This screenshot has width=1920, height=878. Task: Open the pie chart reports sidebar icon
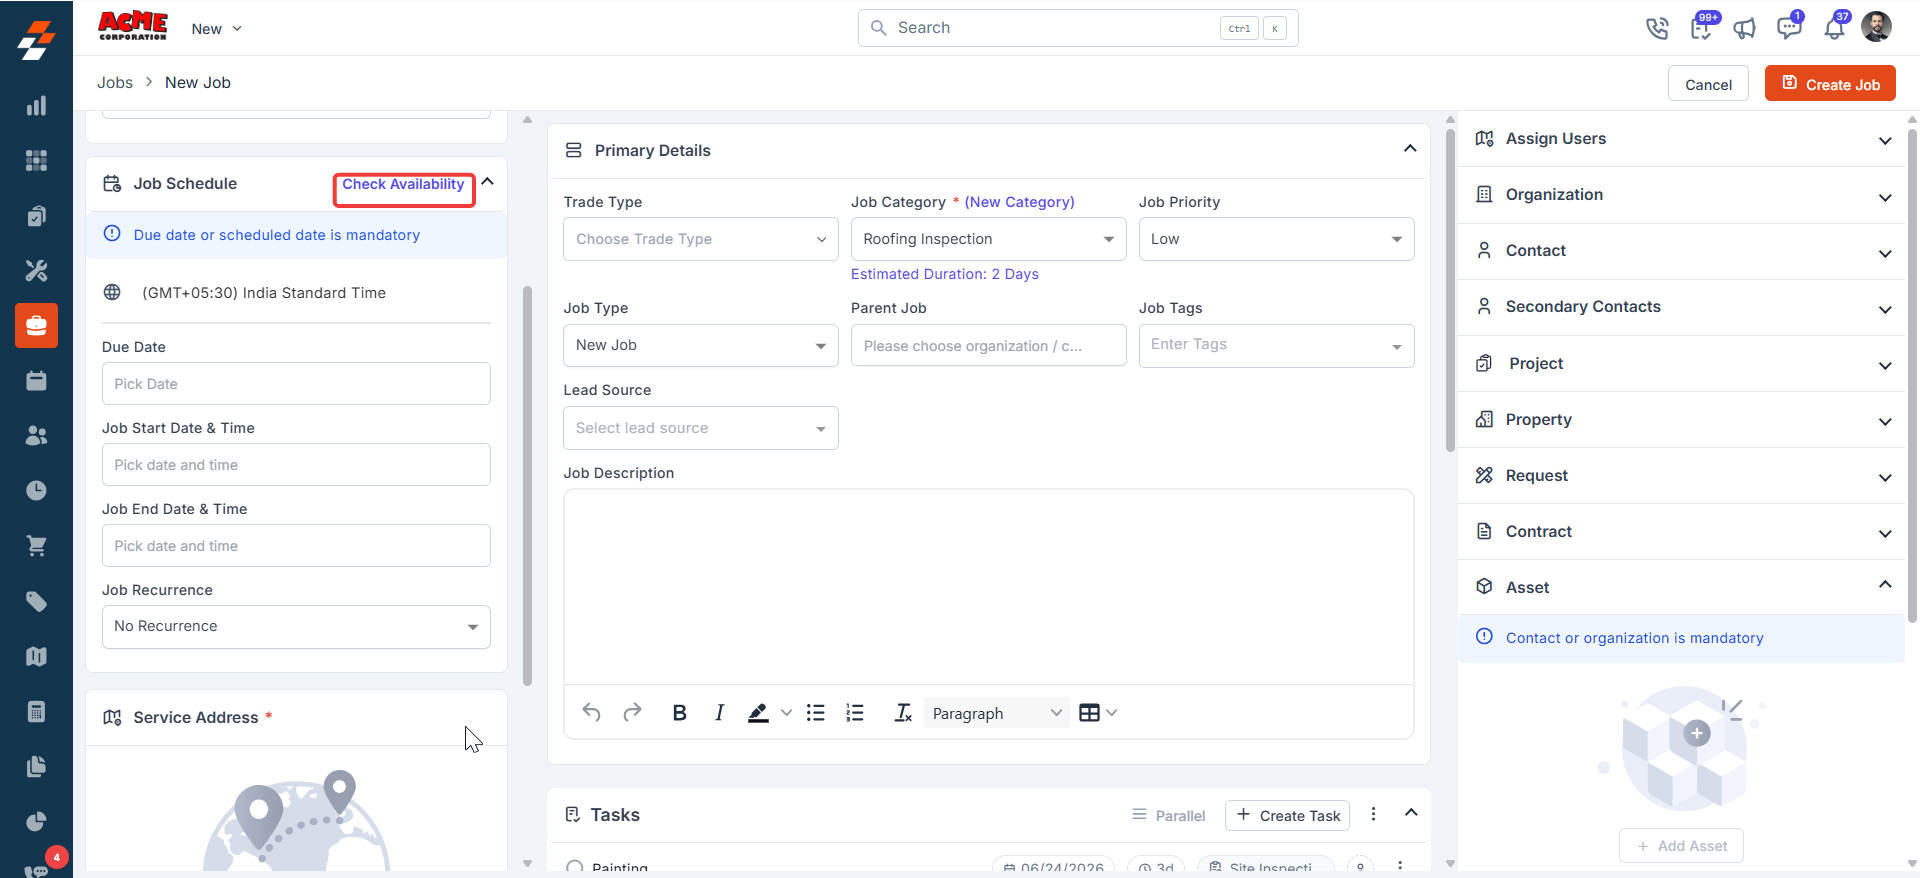click(x=36, y=821)
